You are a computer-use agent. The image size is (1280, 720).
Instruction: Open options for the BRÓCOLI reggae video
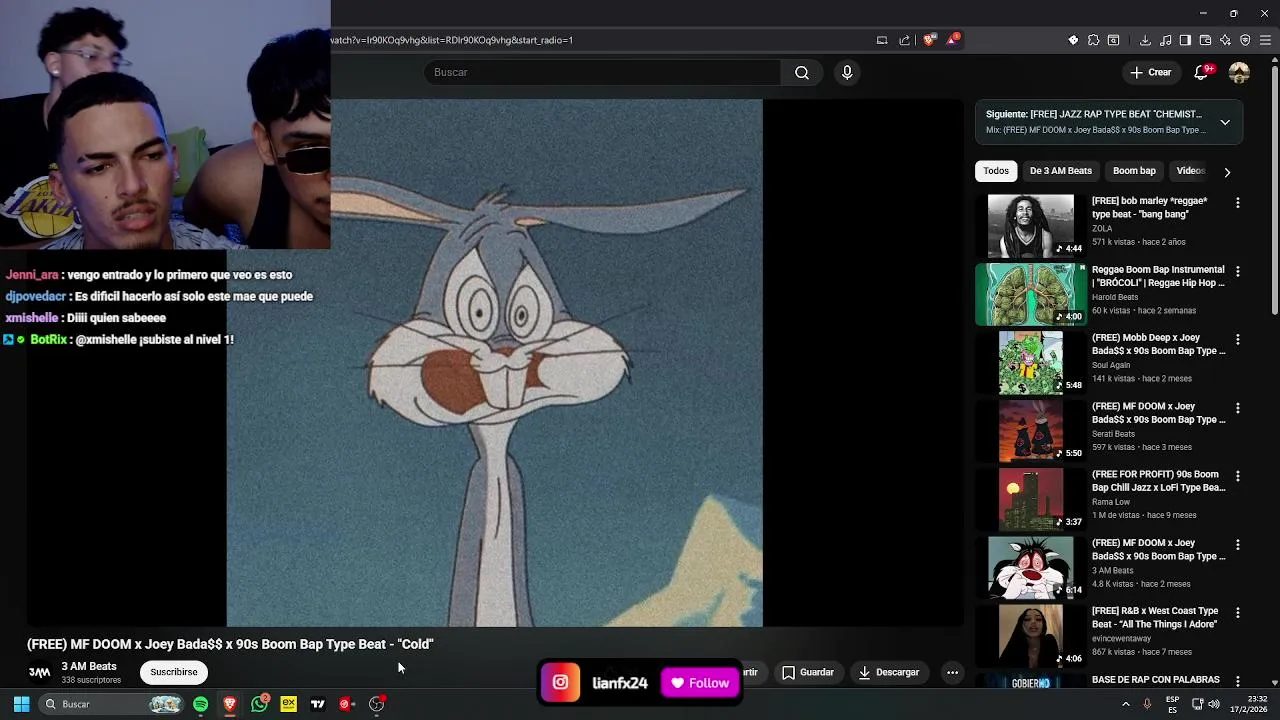point(1237,271)
